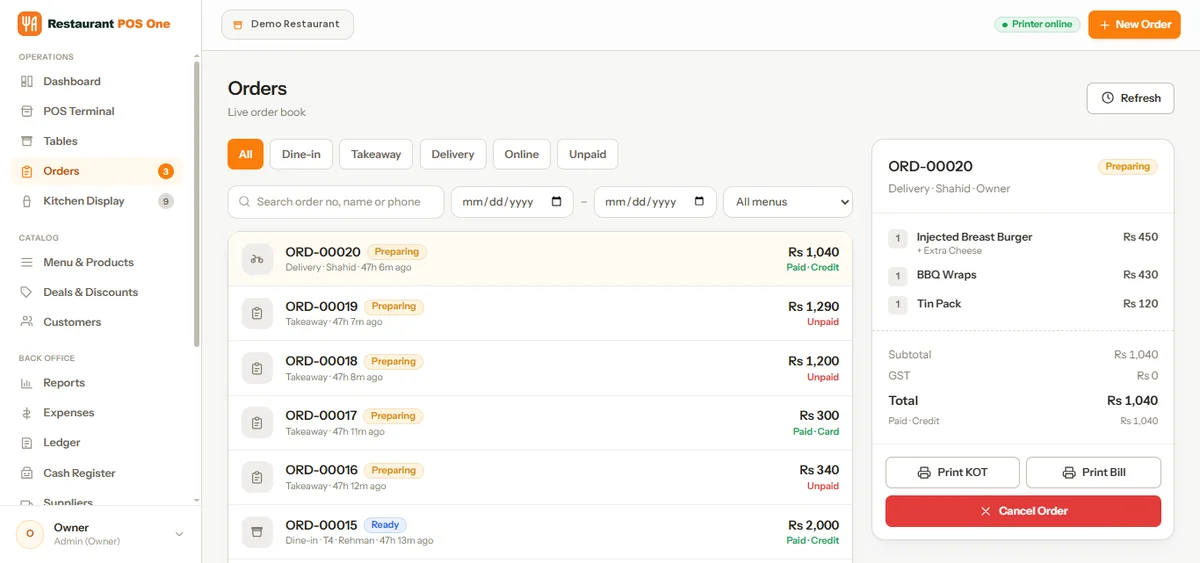
Task: Focus the order search field
Action: pyautogui.click(x=336, y=201)
